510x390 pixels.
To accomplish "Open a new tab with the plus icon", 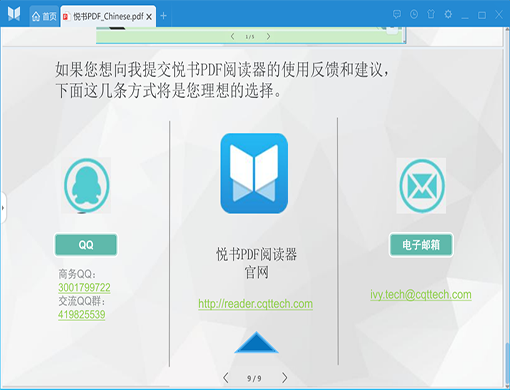I will tap(163, 16).
